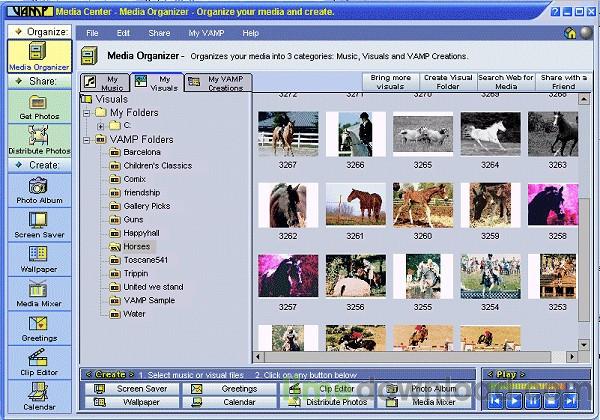Open the Greetings tool in sidebar
The height and width of the screenshot is (420, 600).
(x=38, y=326)
